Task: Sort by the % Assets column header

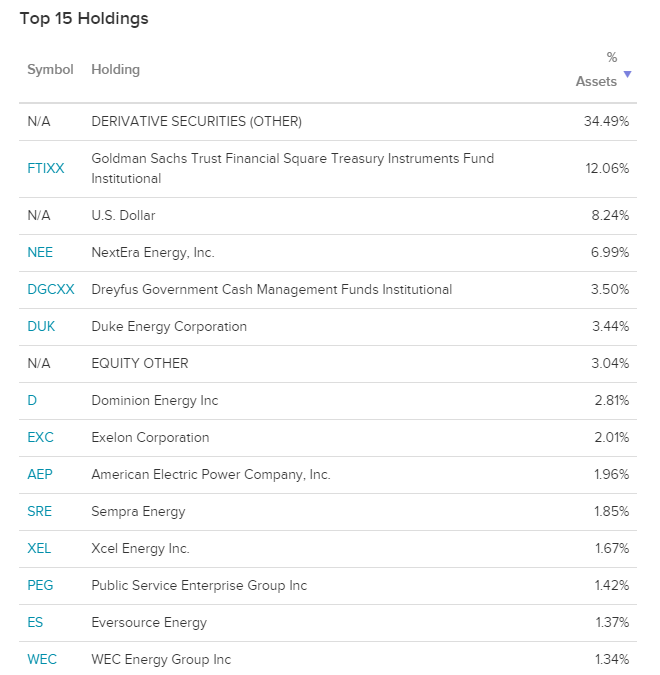Action: pyautogui.click(x=596, y=69)
